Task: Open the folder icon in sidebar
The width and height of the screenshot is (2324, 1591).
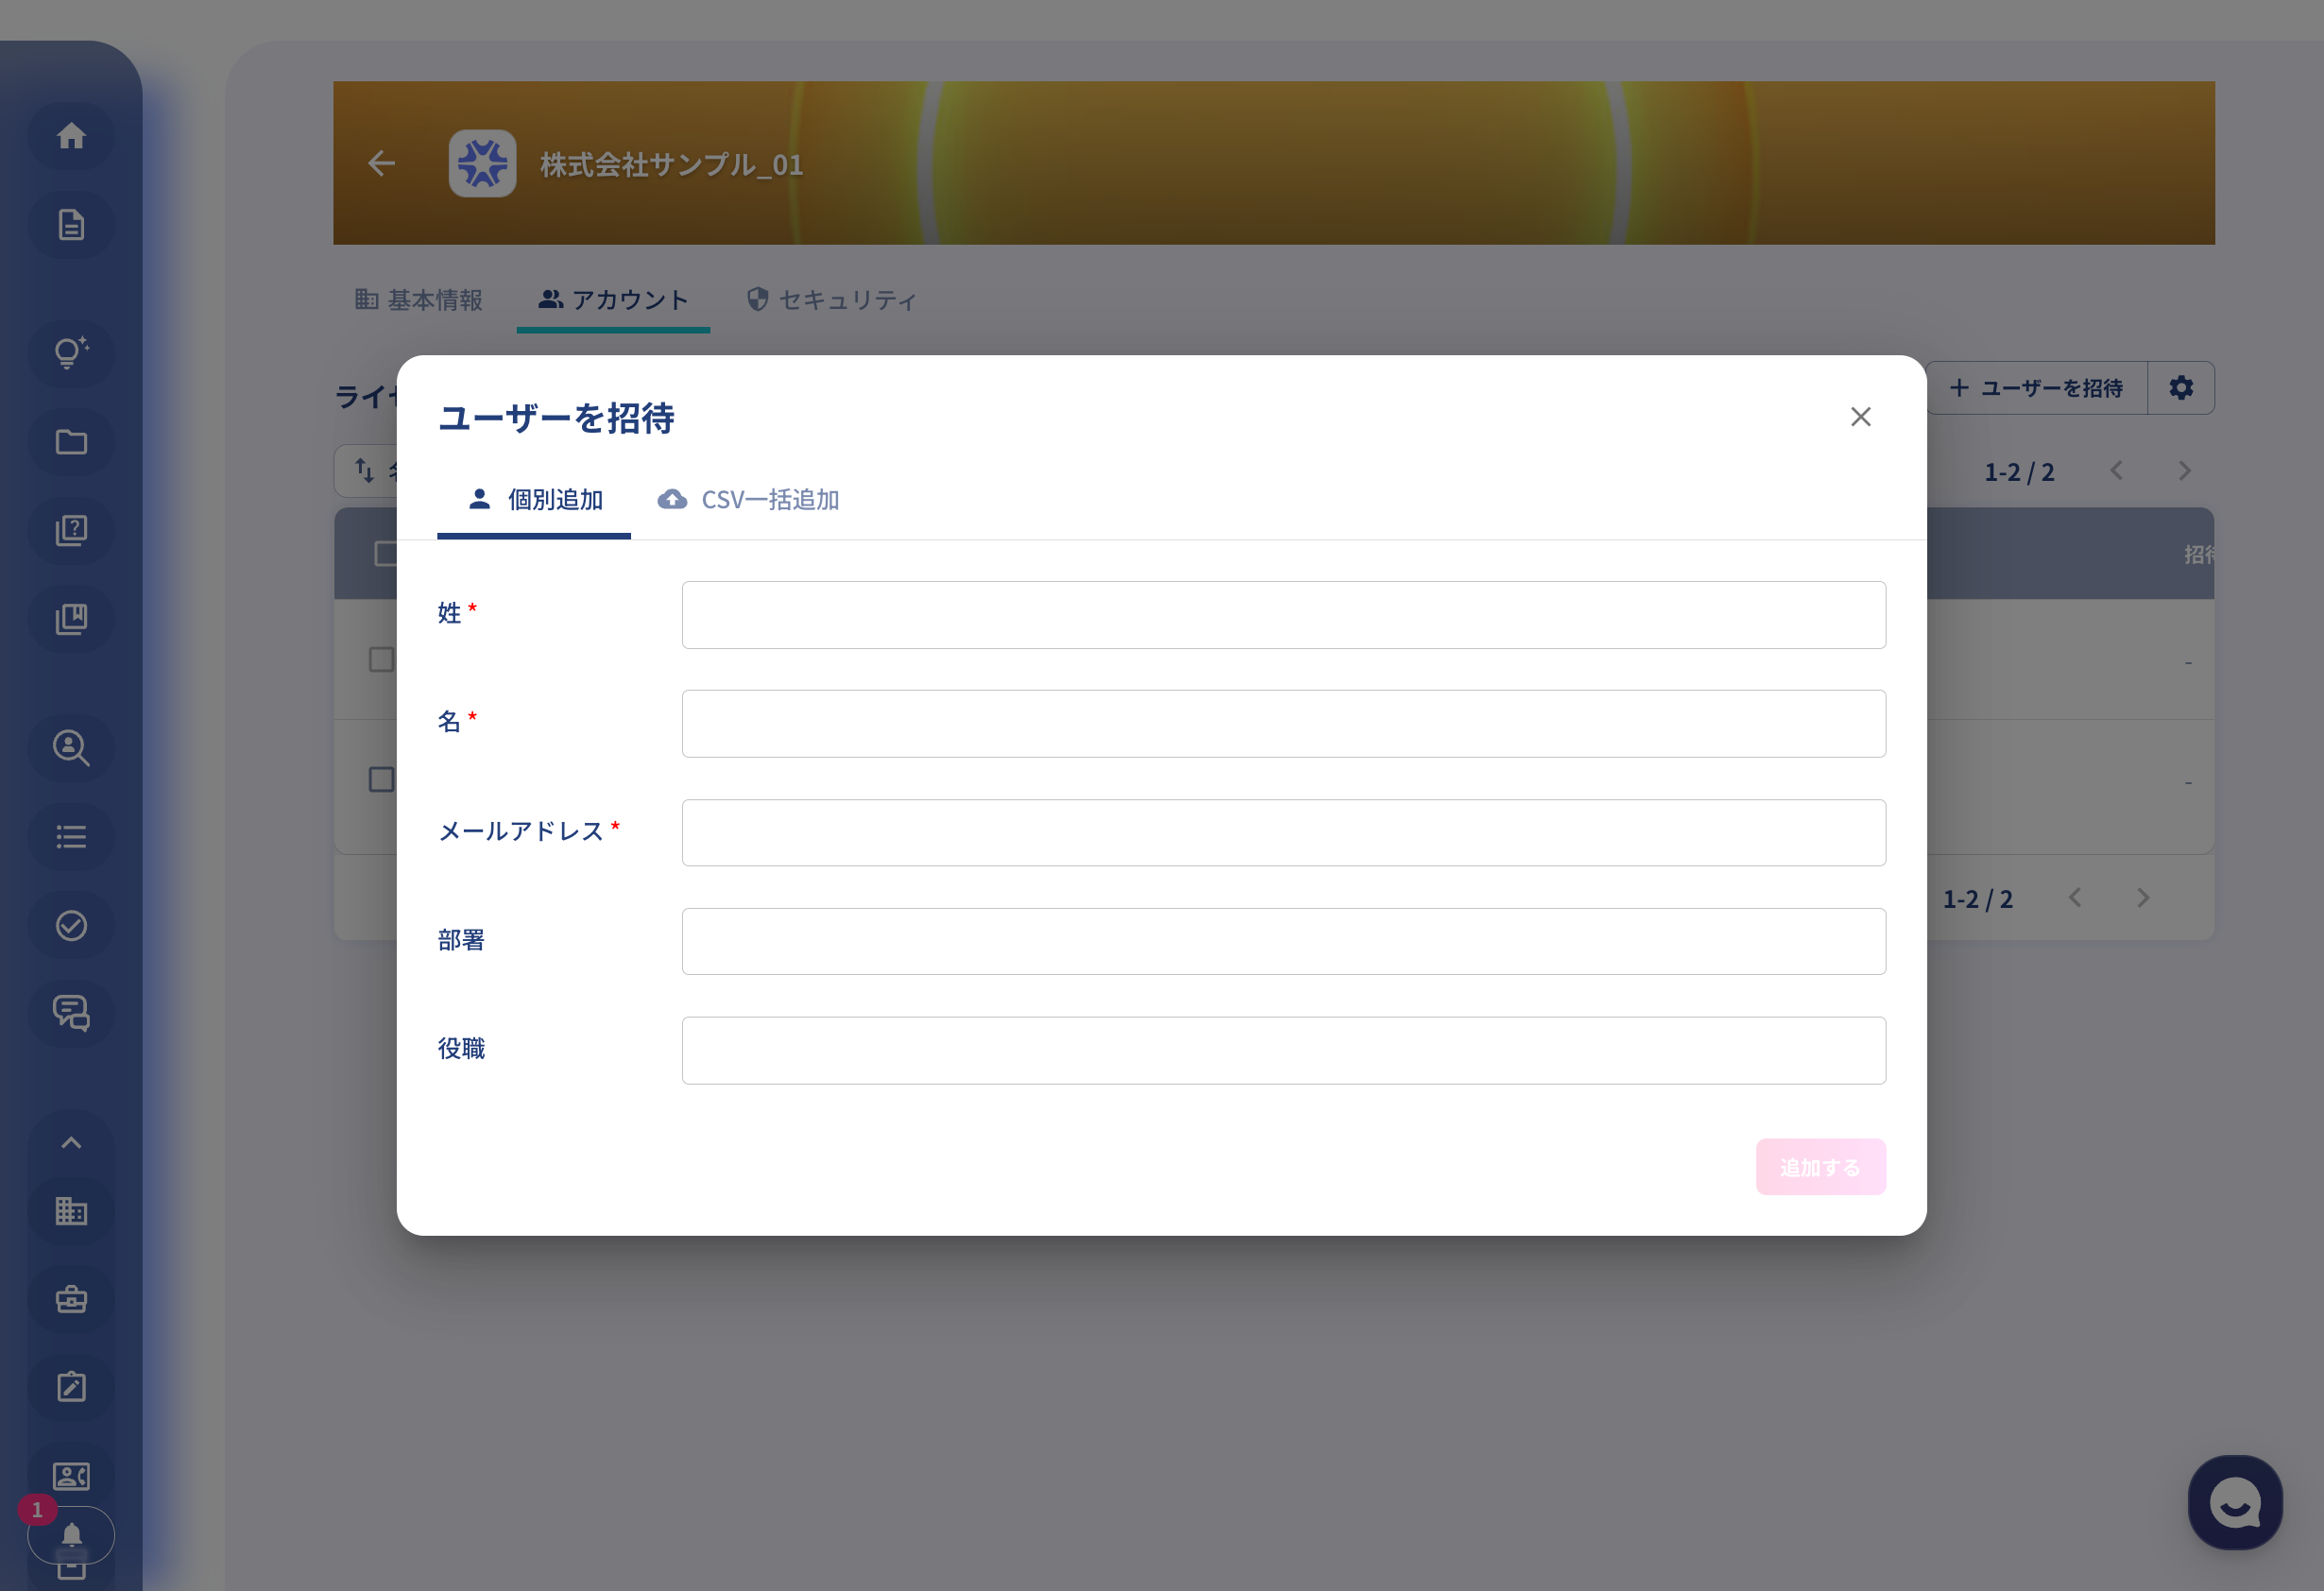Action: [x=71, y=442]
